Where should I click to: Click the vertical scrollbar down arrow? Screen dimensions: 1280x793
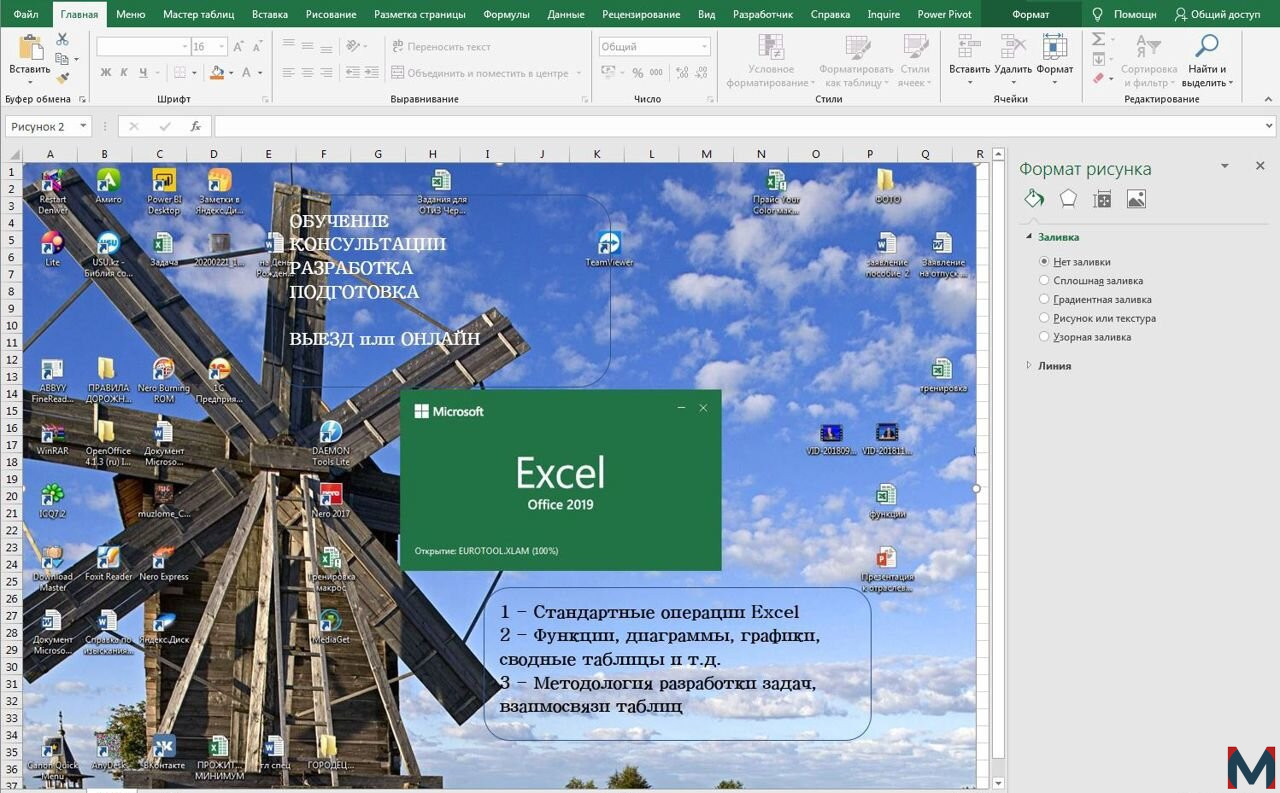[997, 783]
